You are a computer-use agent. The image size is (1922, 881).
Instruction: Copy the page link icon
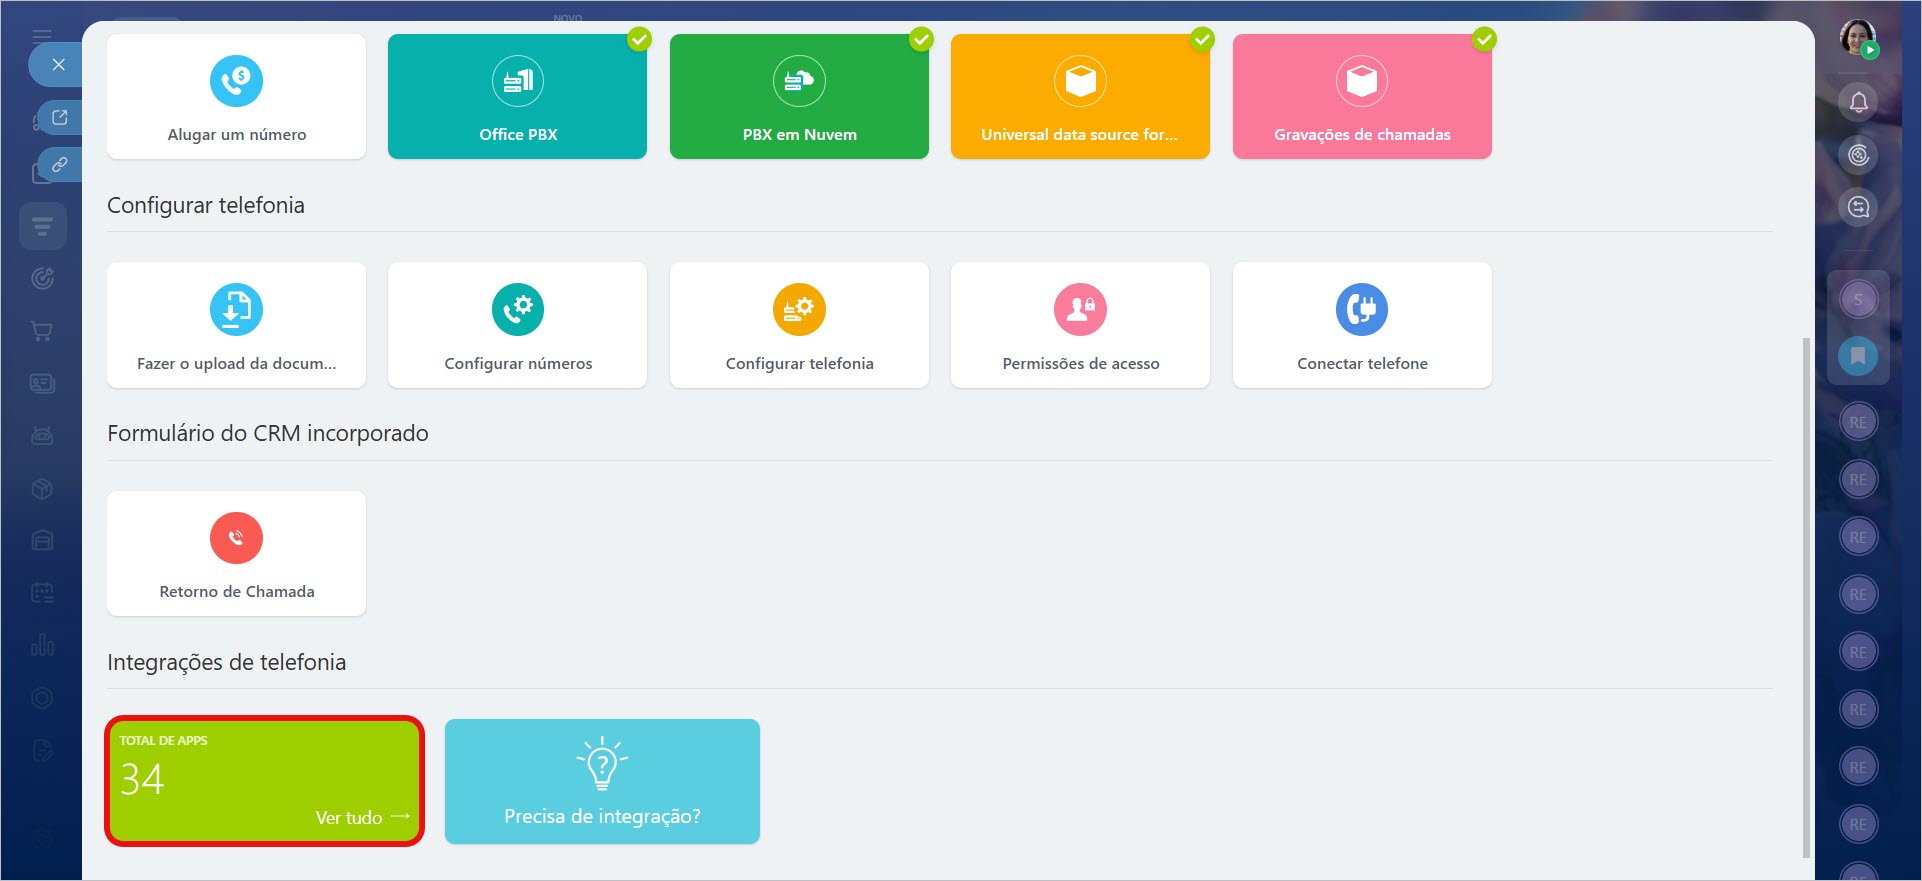[60, 164]
